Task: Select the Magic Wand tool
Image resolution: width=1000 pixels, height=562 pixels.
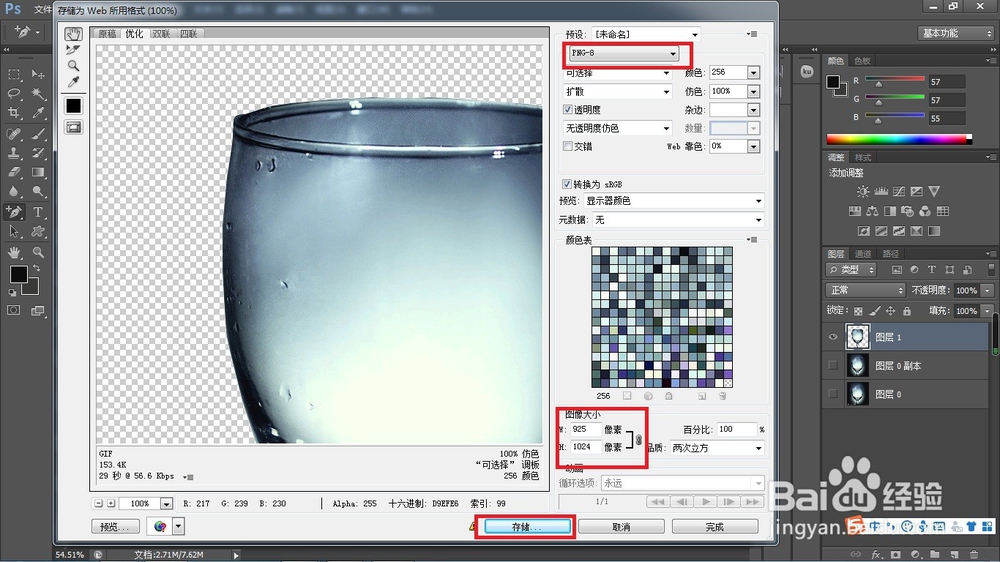Action: tap(38, 94)
